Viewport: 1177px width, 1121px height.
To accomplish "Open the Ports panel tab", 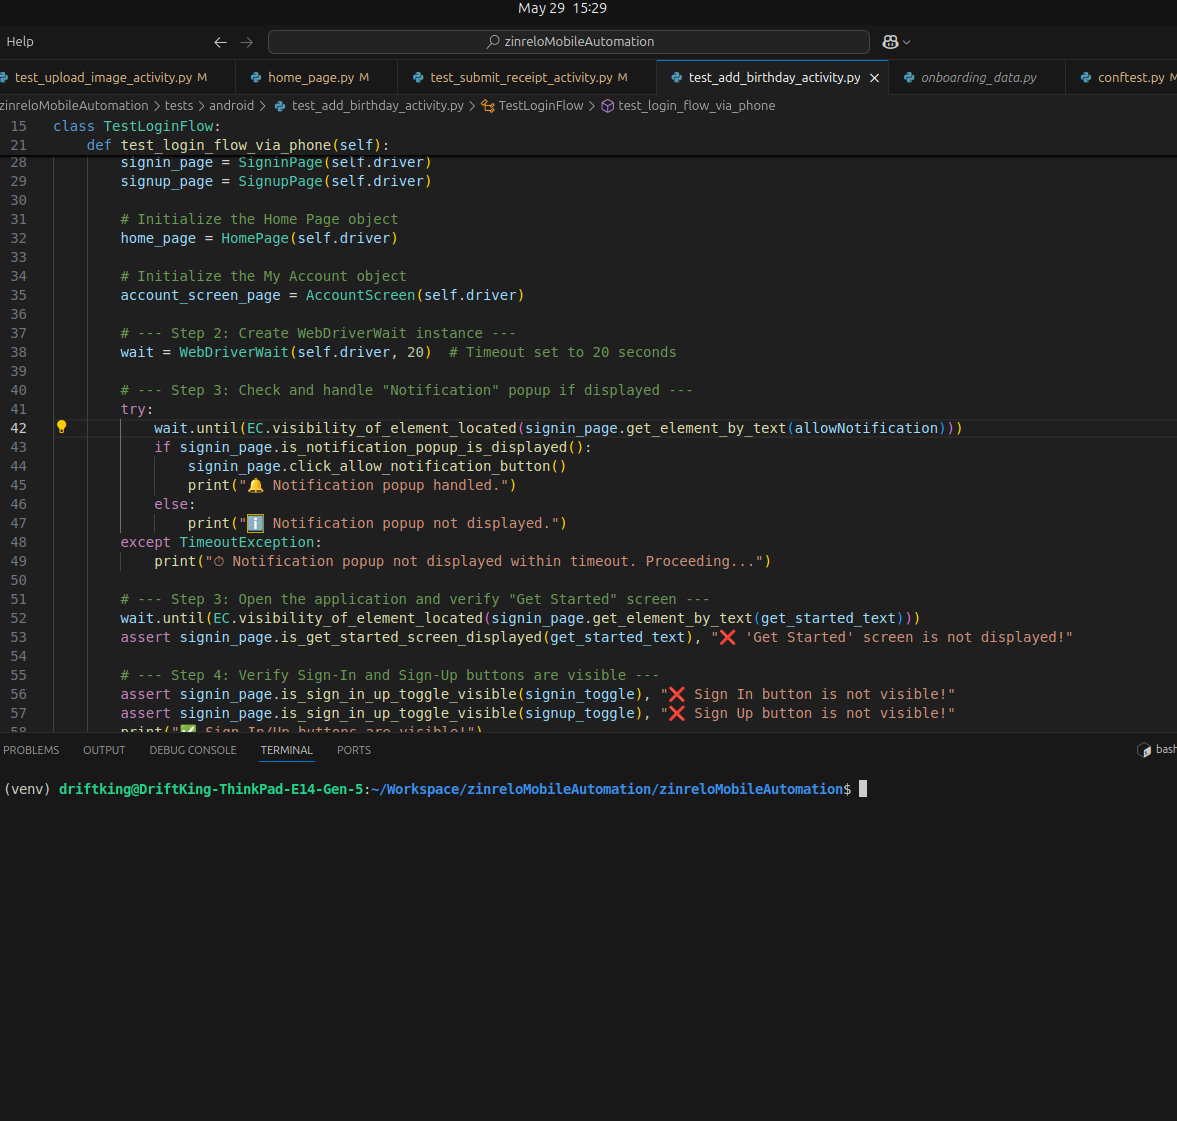I will point(353,750).
